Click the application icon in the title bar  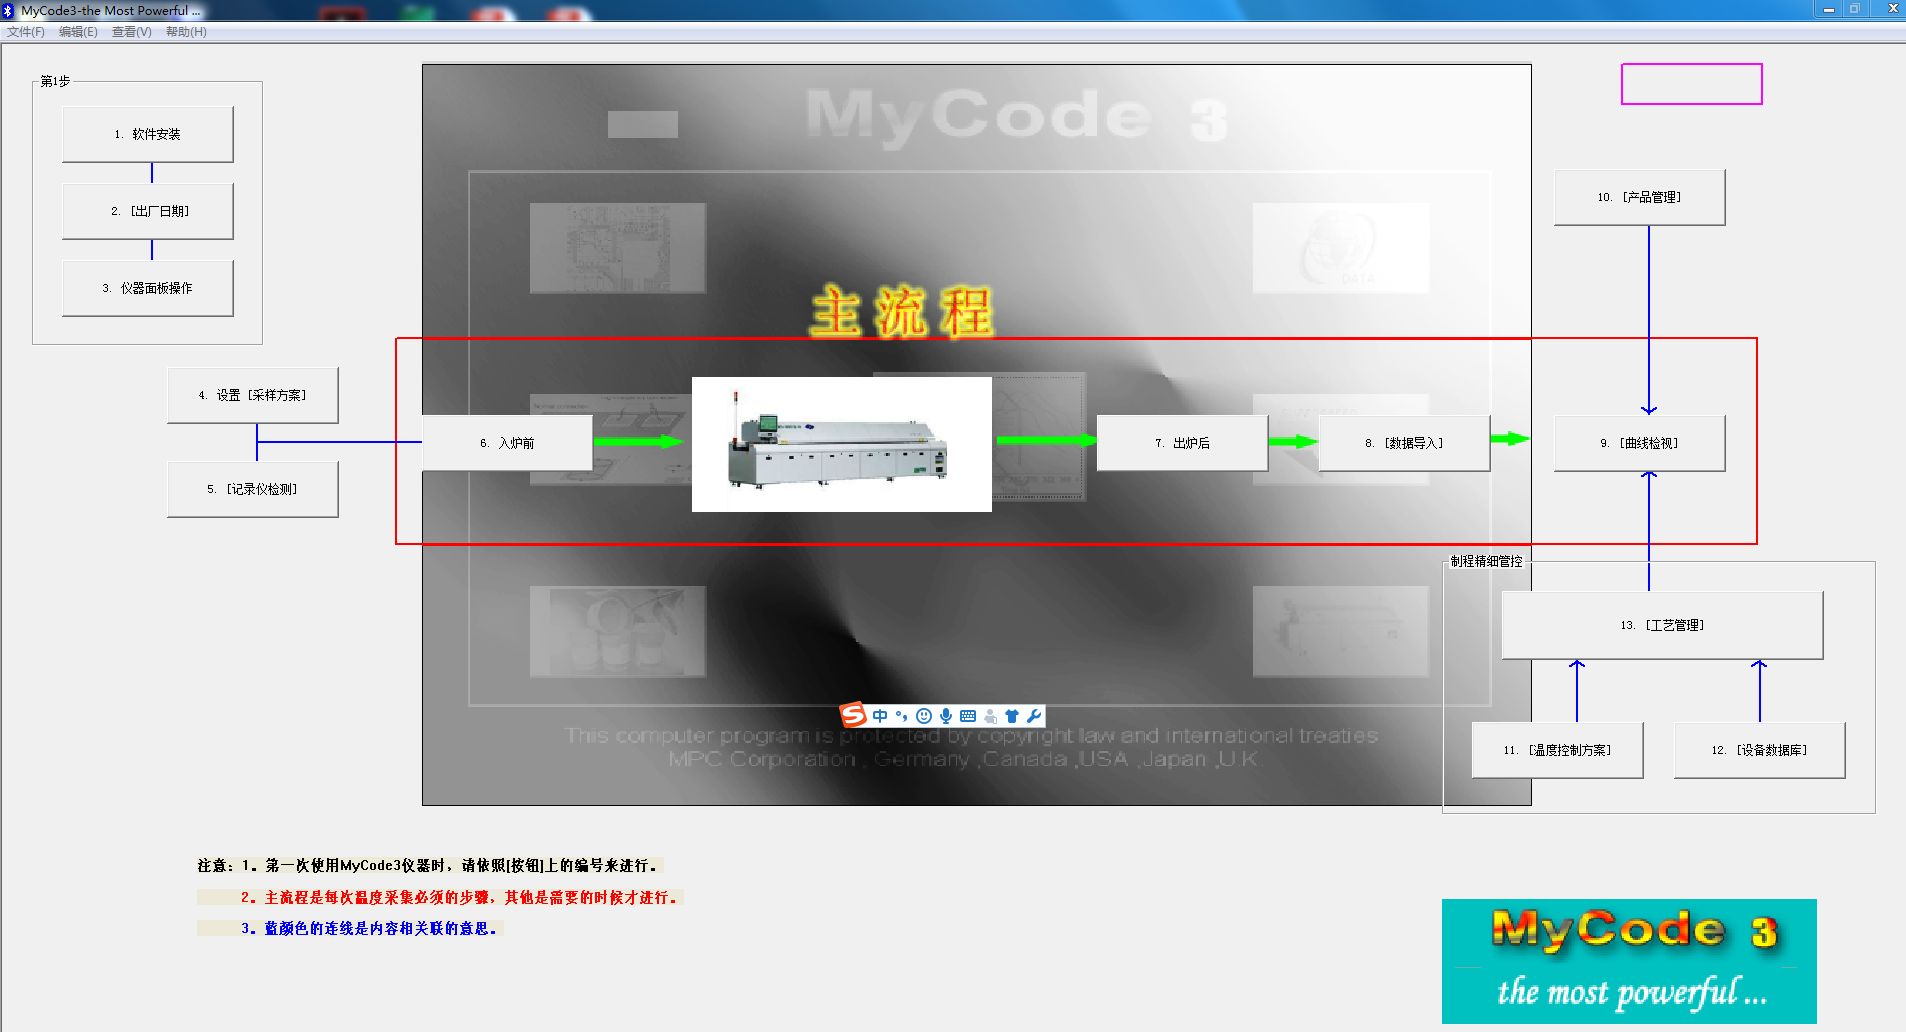[x=9, y=10]
